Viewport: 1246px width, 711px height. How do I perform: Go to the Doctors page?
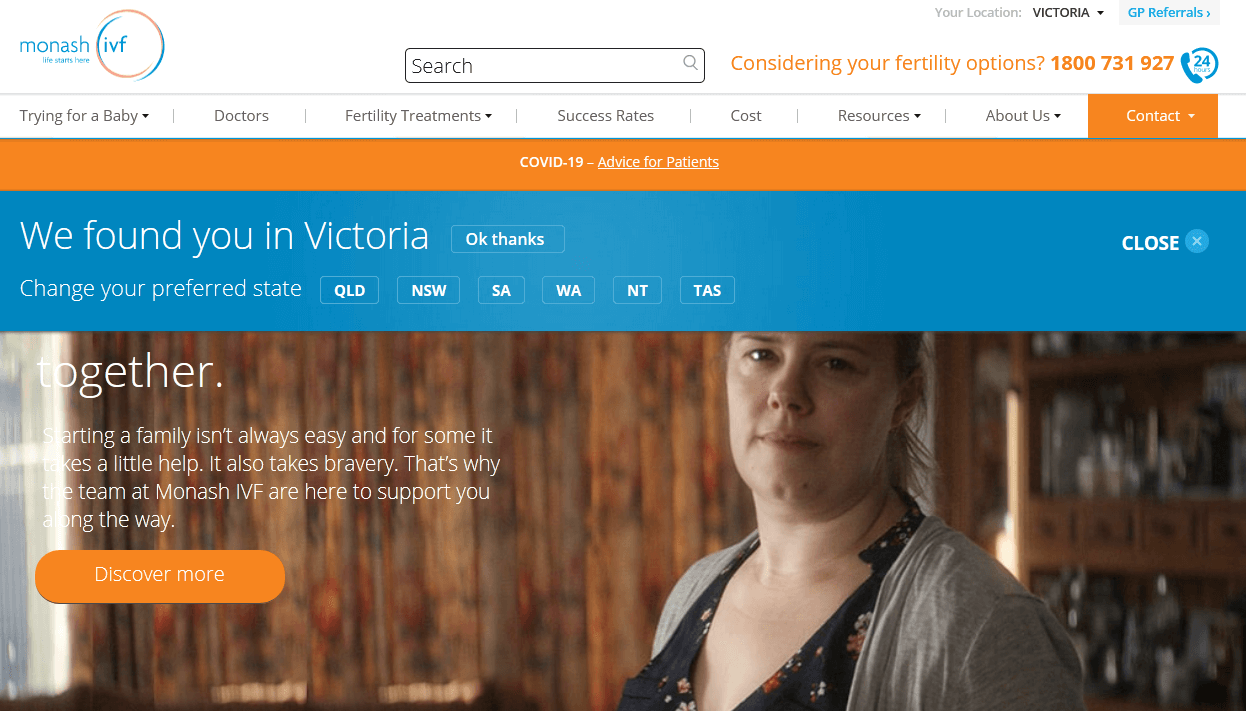[241, 116]
